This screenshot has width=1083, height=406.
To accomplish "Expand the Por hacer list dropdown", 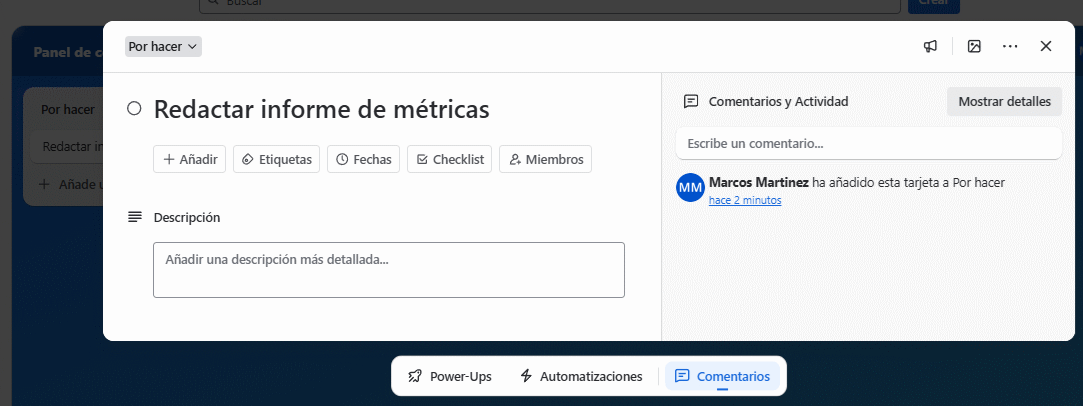I will pos(164,46).
